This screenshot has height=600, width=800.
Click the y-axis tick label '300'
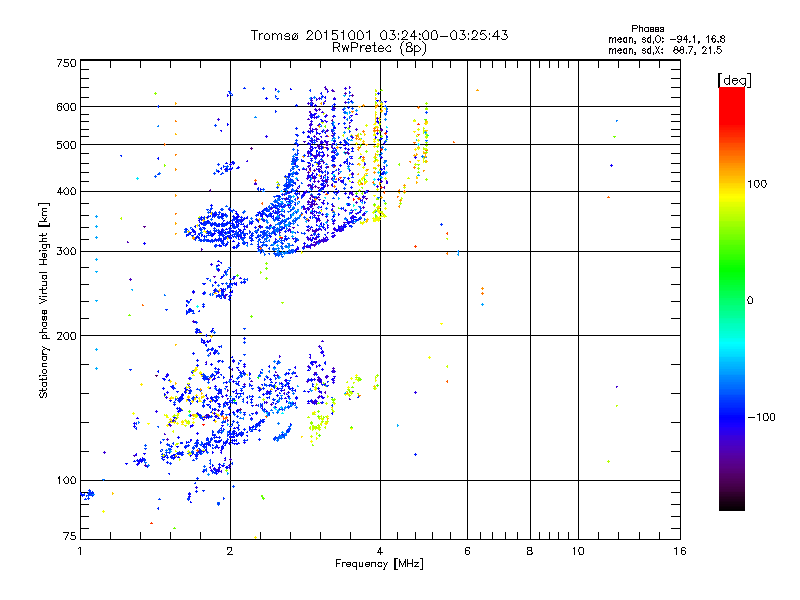coord(66,252)
